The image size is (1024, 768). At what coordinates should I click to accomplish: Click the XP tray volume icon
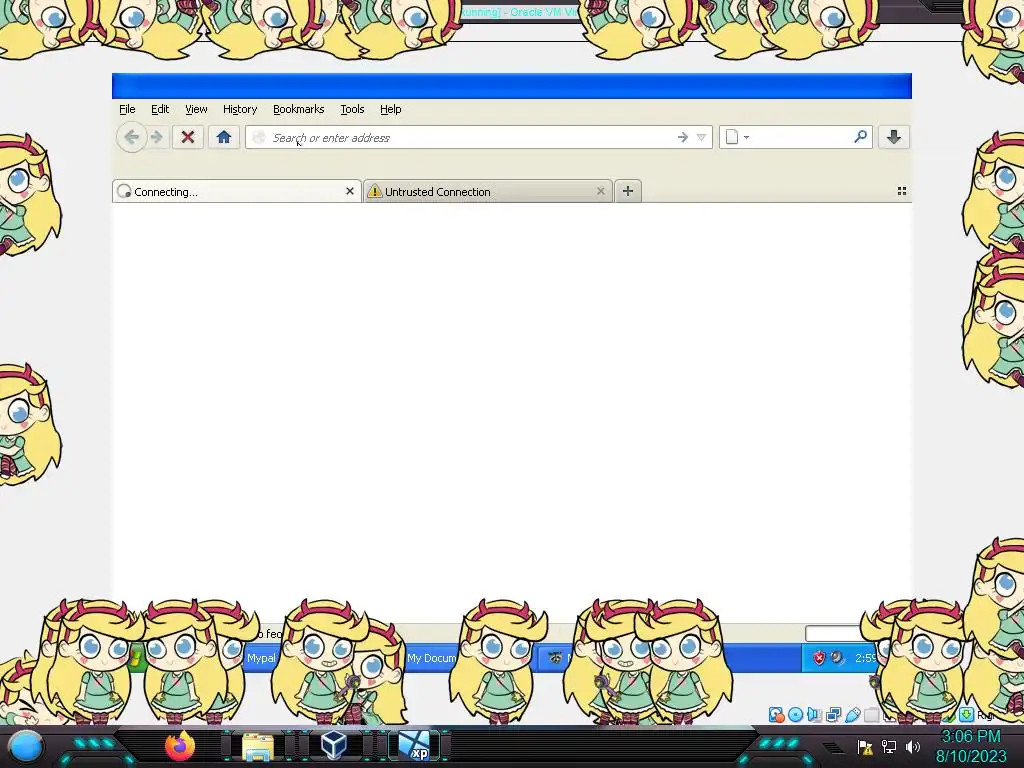pos(837,658)
